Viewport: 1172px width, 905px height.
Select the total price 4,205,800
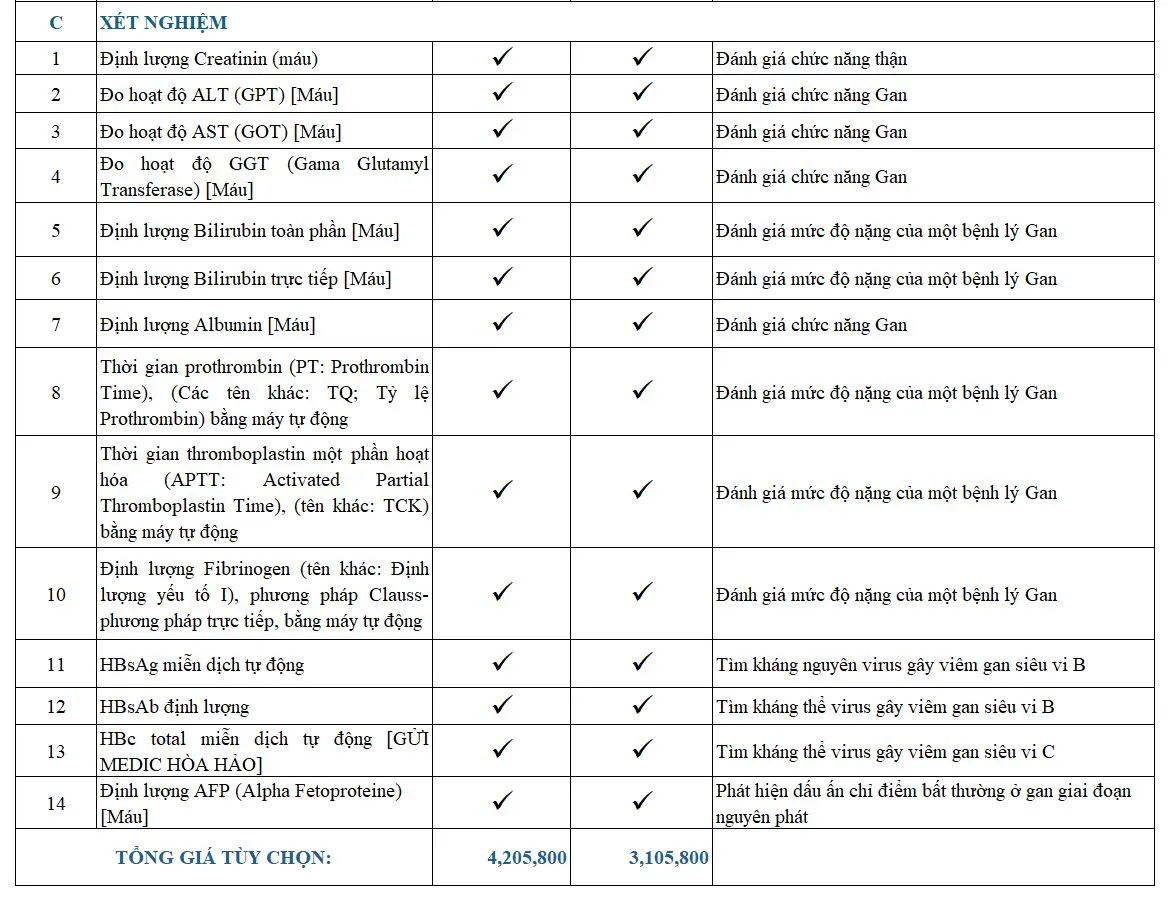[526, 857]
